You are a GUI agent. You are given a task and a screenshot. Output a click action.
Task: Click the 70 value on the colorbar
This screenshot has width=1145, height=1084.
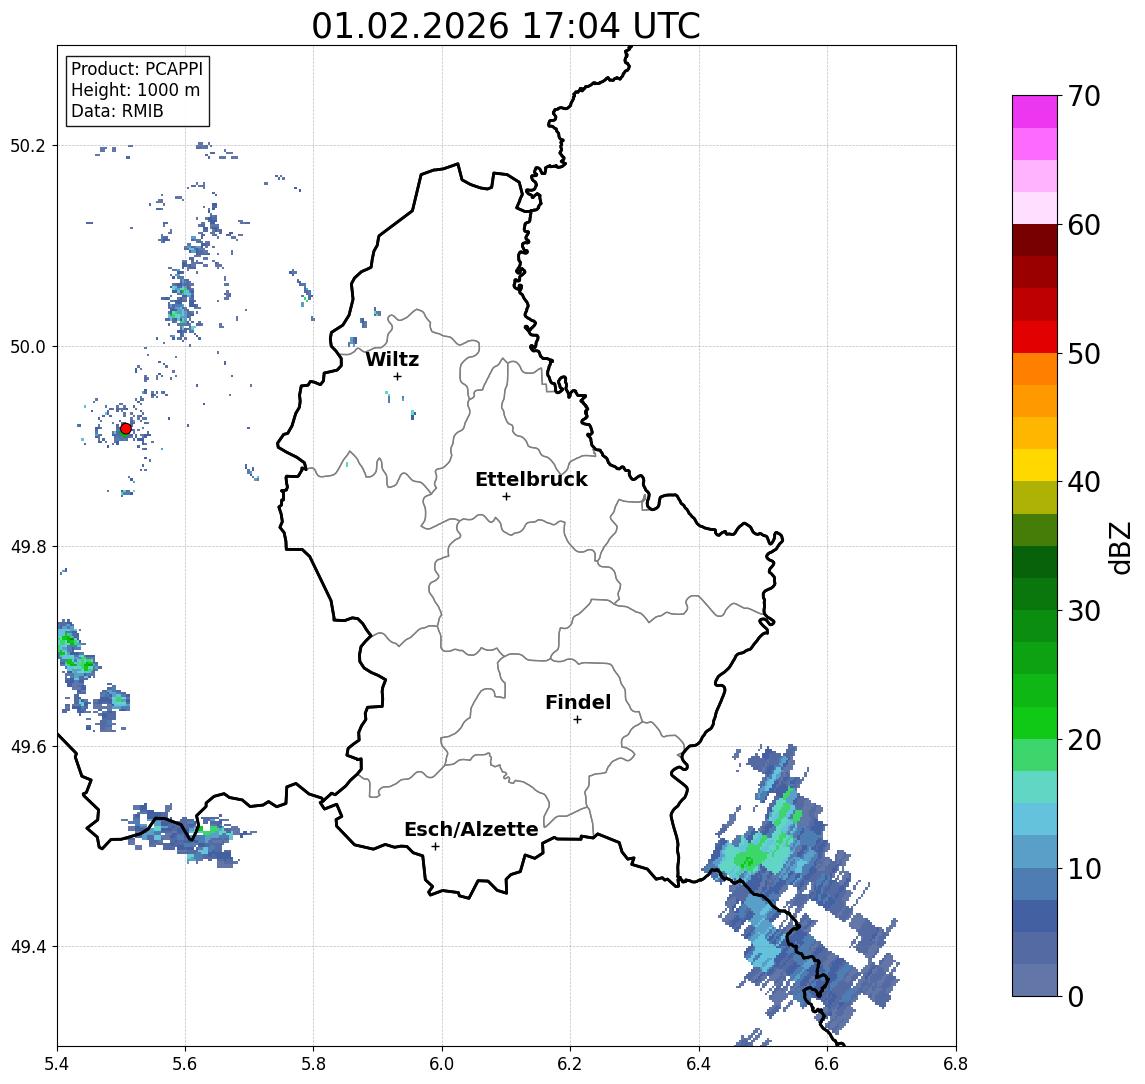click(x=1084, y=96)
